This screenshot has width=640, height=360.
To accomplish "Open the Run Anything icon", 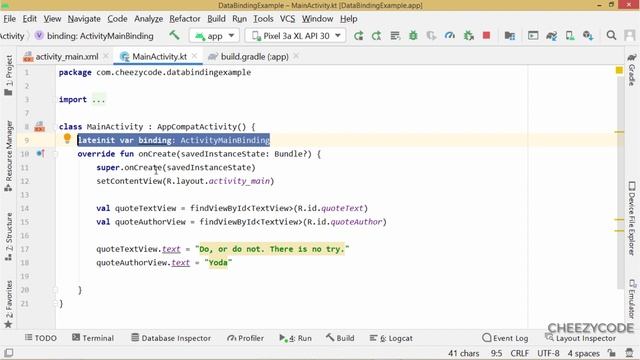I will [x=533, y=36].
